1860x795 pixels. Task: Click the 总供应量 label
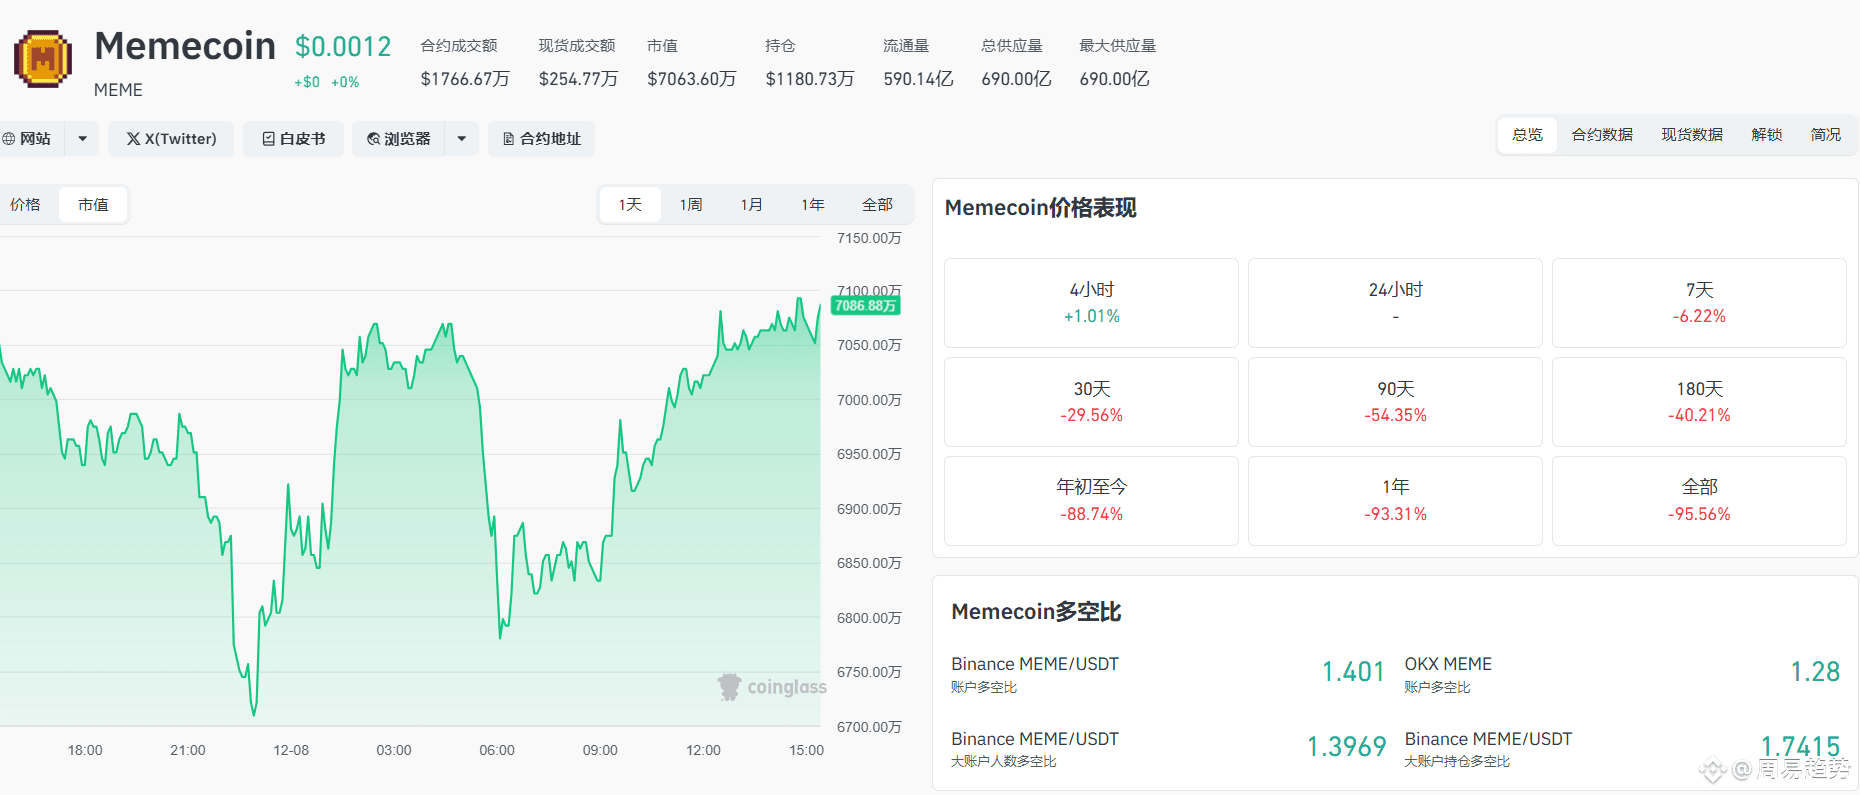pyautogui.click(x=1012, y=46)
